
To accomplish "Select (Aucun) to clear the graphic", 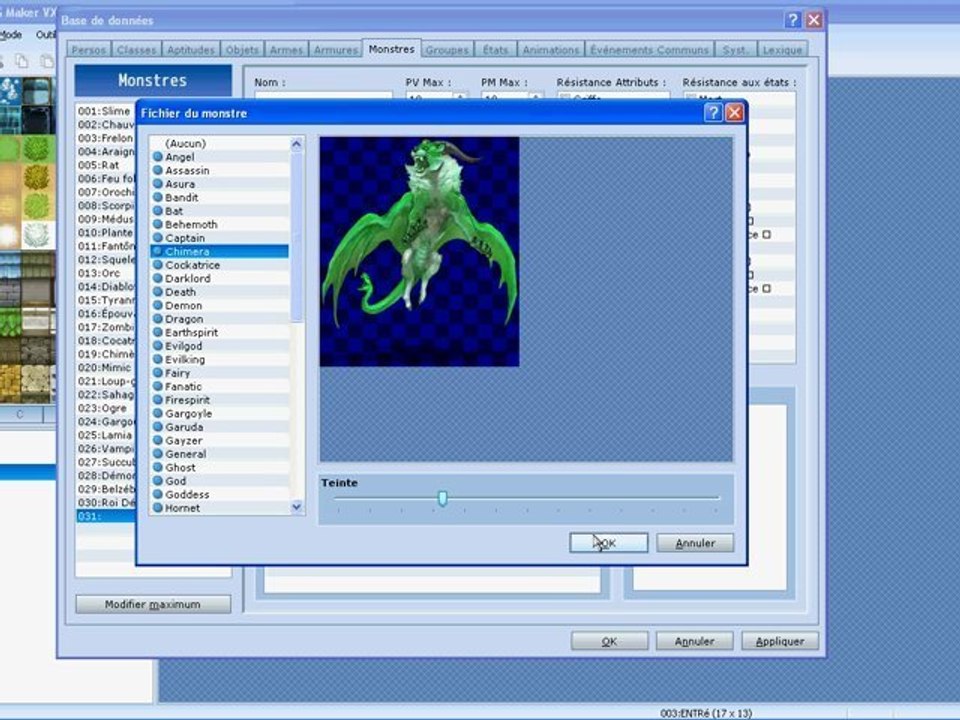I will (220, 143).
